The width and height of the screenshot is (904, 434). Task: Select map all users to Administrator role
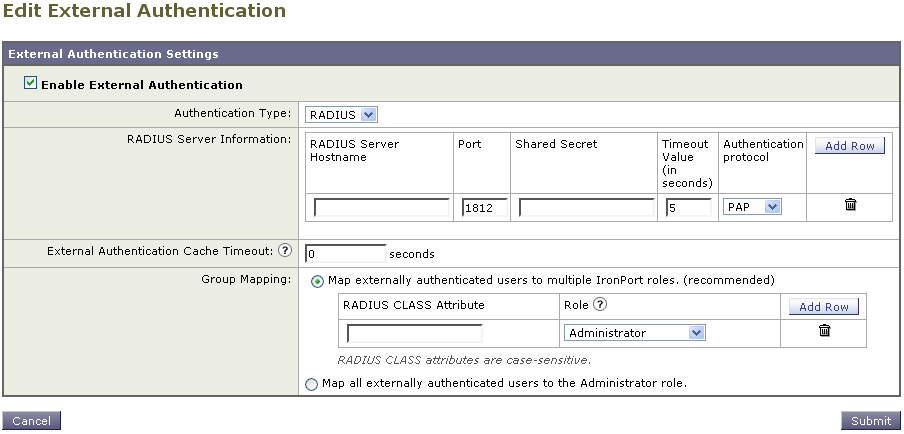311,384
